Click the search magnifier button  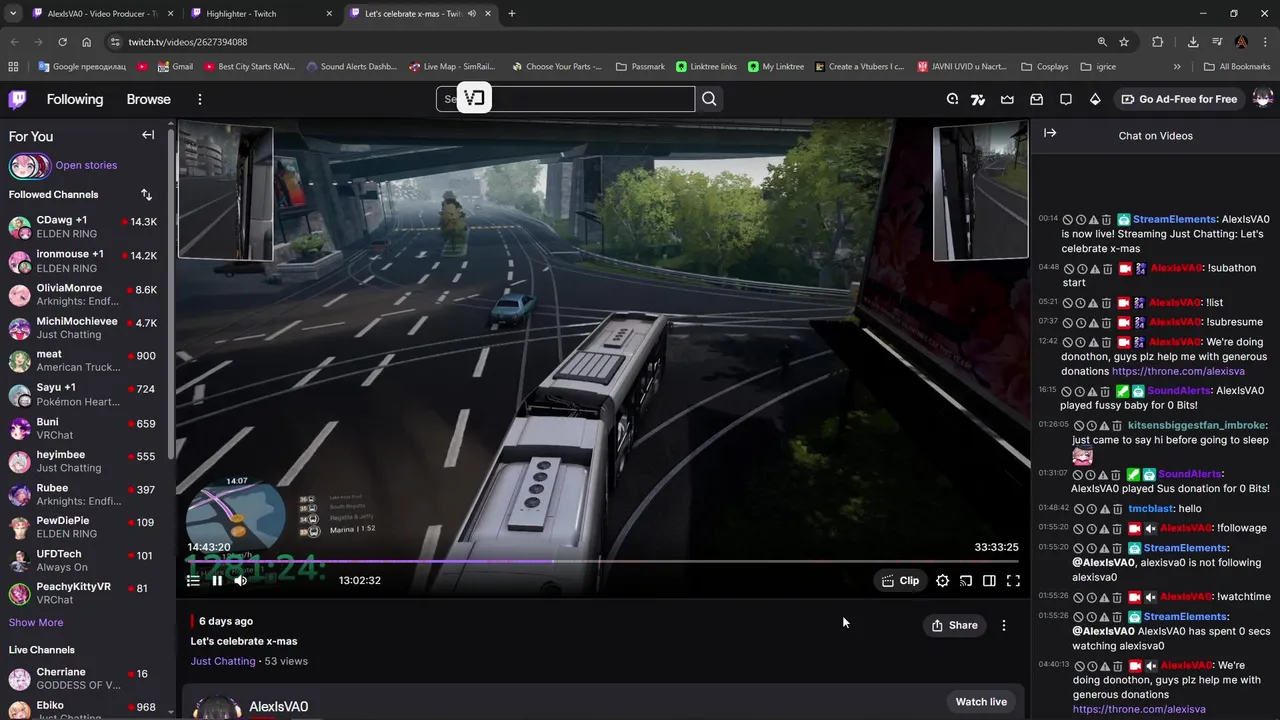(709, 99)
